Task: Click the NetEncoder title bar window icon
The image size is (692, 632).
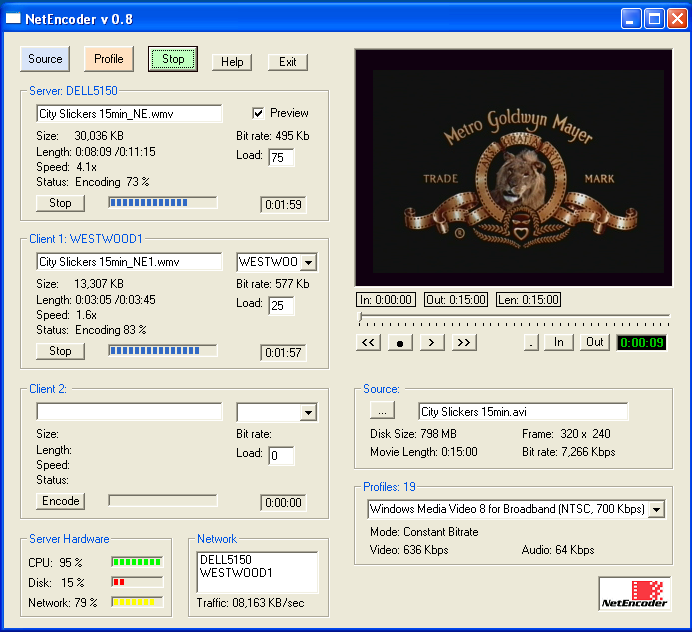Action: [13, 18]
